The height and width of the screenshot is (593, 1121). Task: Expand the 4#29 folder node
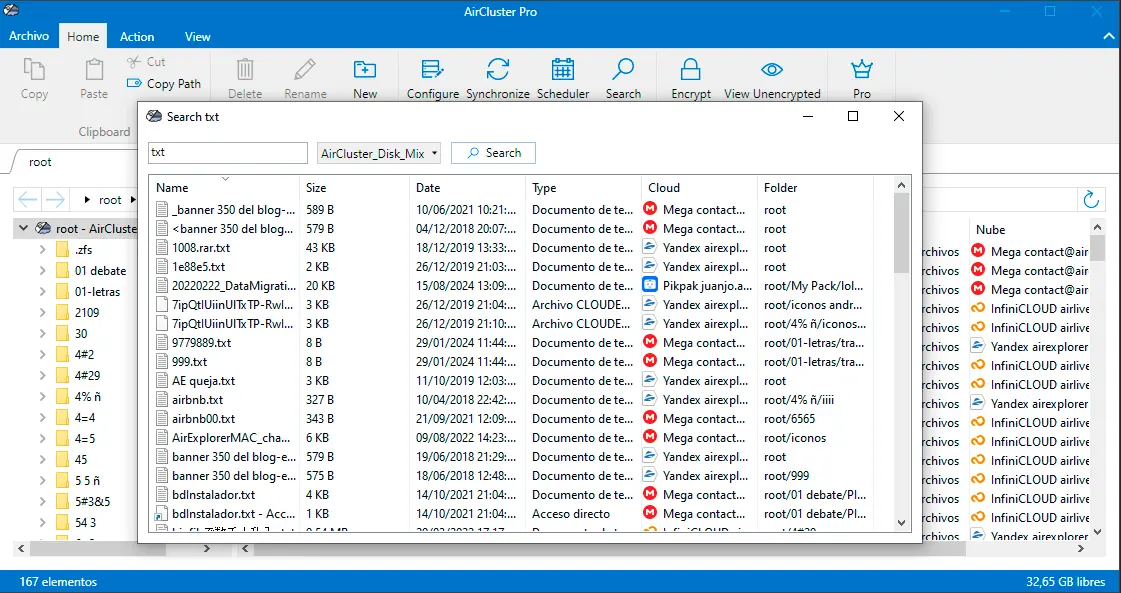pyautogui.click(x=42, y=375)
